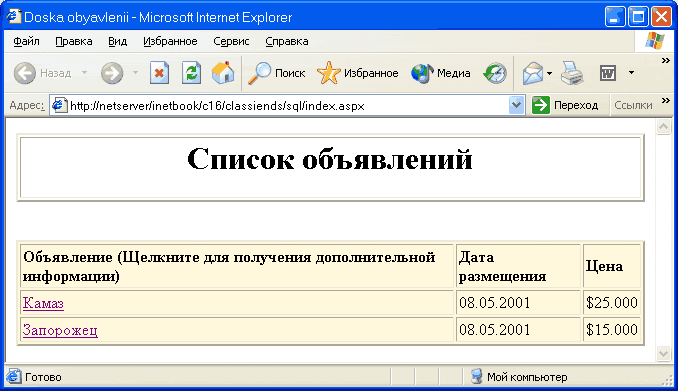
Task: Click the page scrollbar down arrow
Action: (x=663, y=353)
